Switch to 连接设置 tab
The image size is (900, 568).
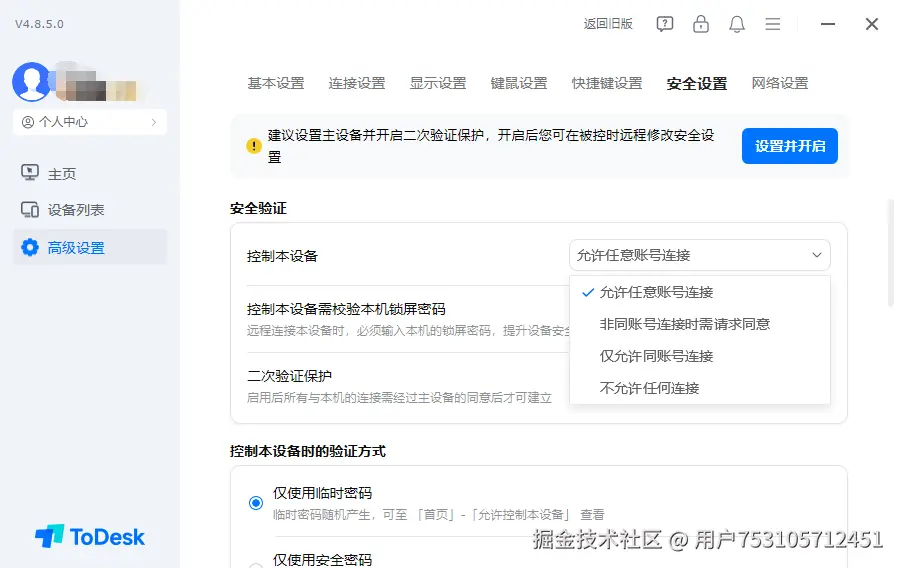(x=357, y=83)
